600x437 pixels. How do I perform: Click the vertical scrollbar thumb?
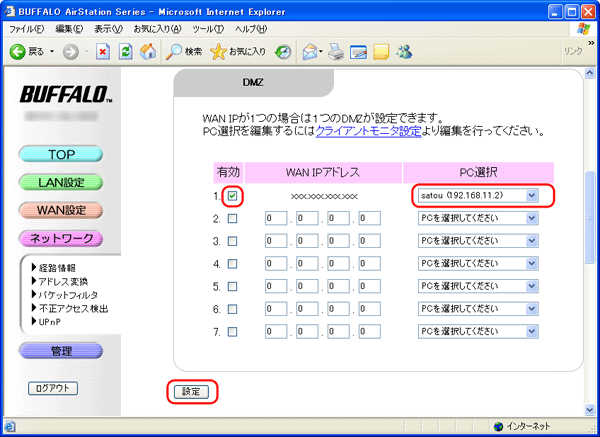click(590, 217)
